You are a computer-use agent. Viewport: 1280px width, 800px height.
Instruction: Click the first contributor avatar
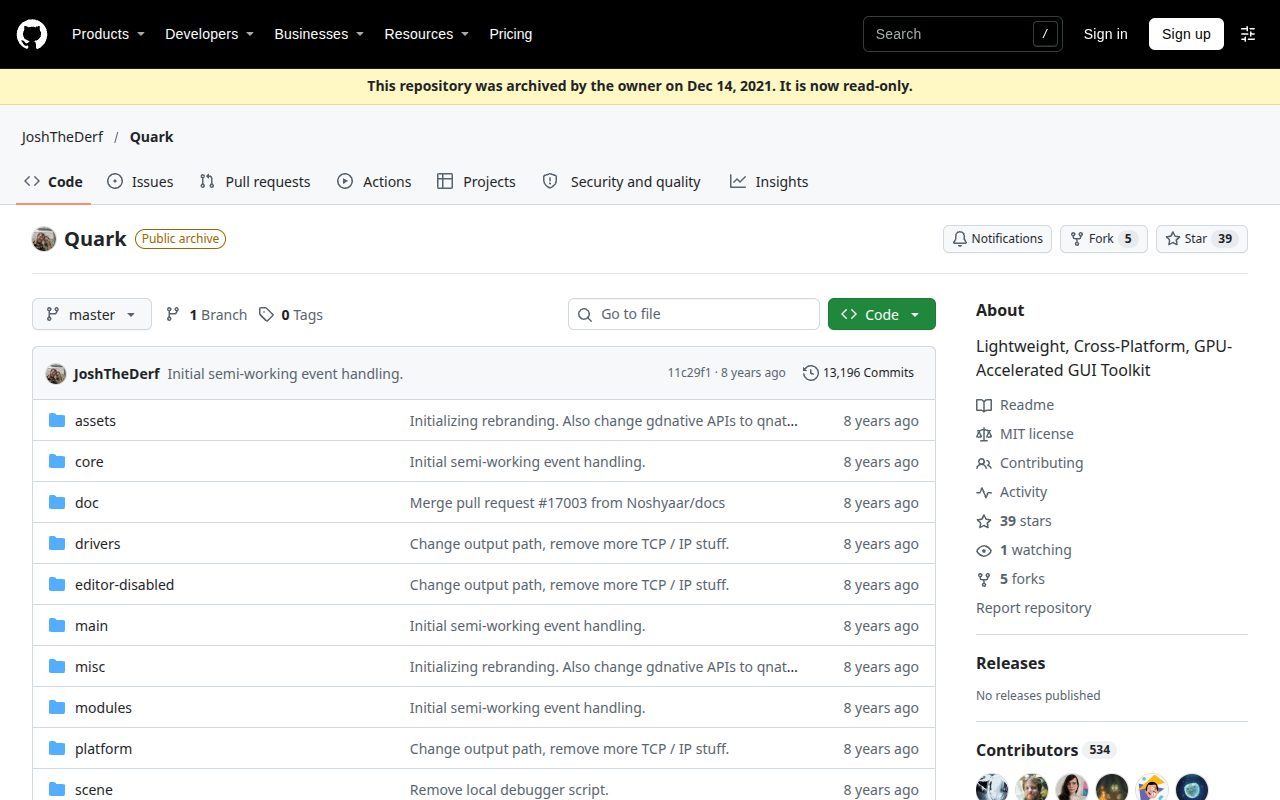(x=992, y=787)
